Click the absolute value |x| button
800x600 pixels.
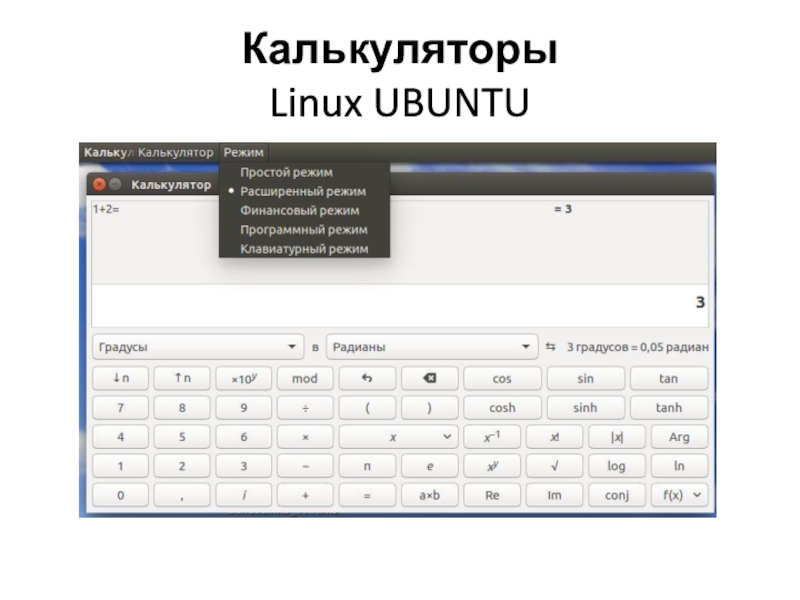tap(617, 437)
